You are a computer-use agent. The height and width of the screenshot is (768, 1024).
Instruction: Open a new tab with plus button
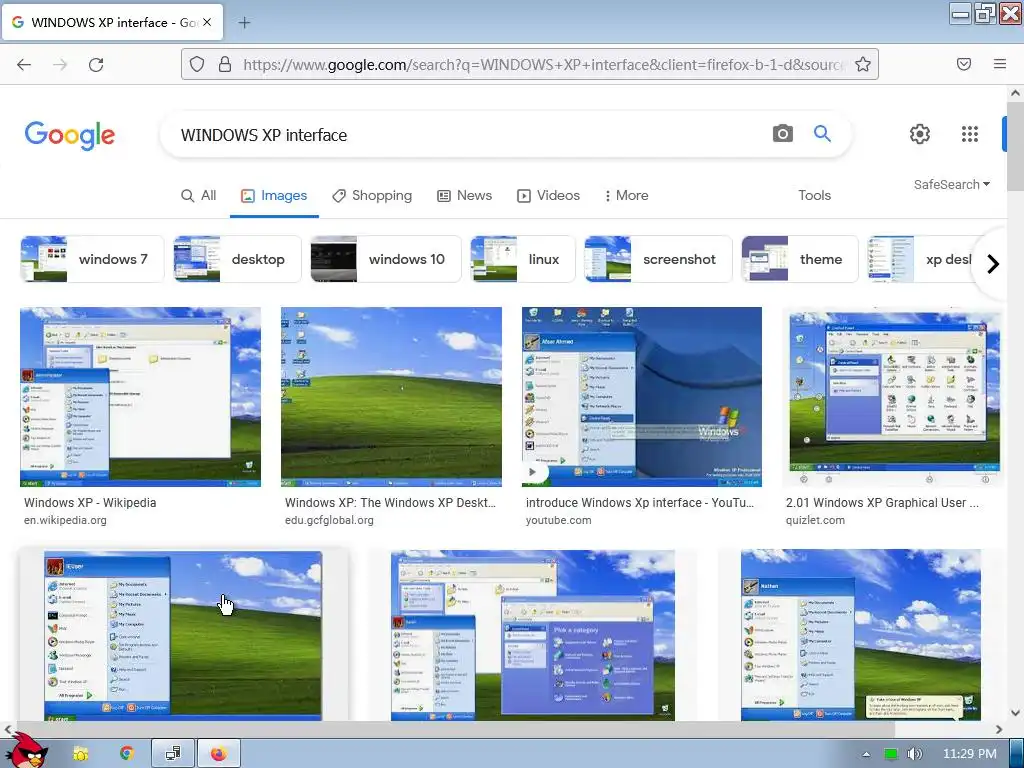tap(244, 23)
